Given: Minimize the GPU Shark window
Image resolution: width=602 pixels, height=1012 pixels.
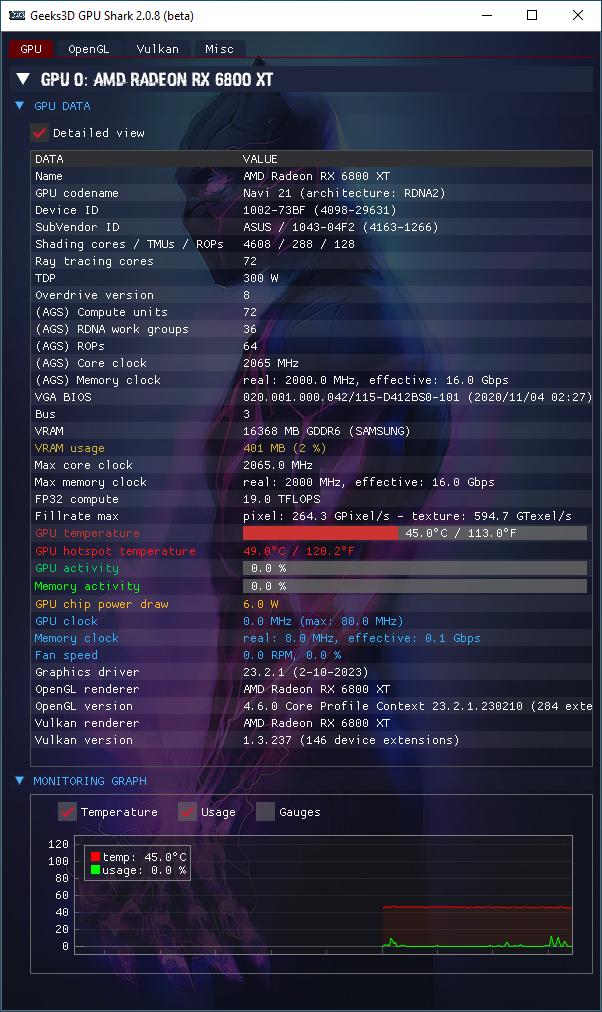Looking at the screenshot, I should (x=487, y=15).
